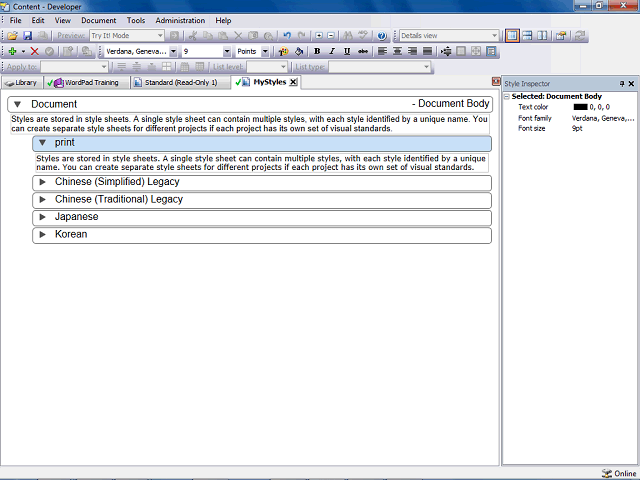Expand Chinese (Traditional) Legacy section

pos(42,200)
